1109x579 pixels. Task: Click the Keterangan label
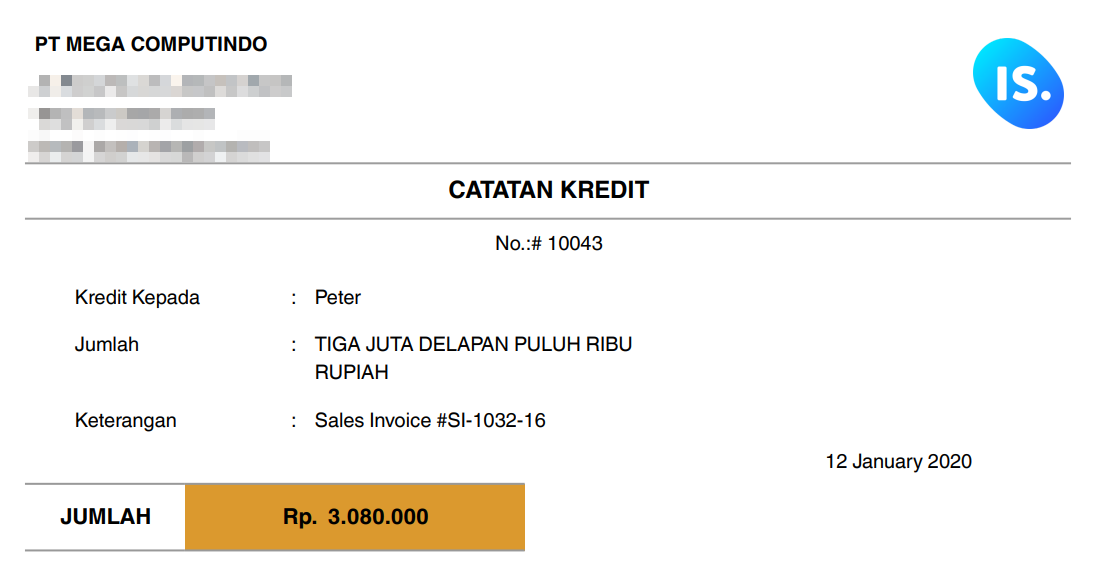126,421
